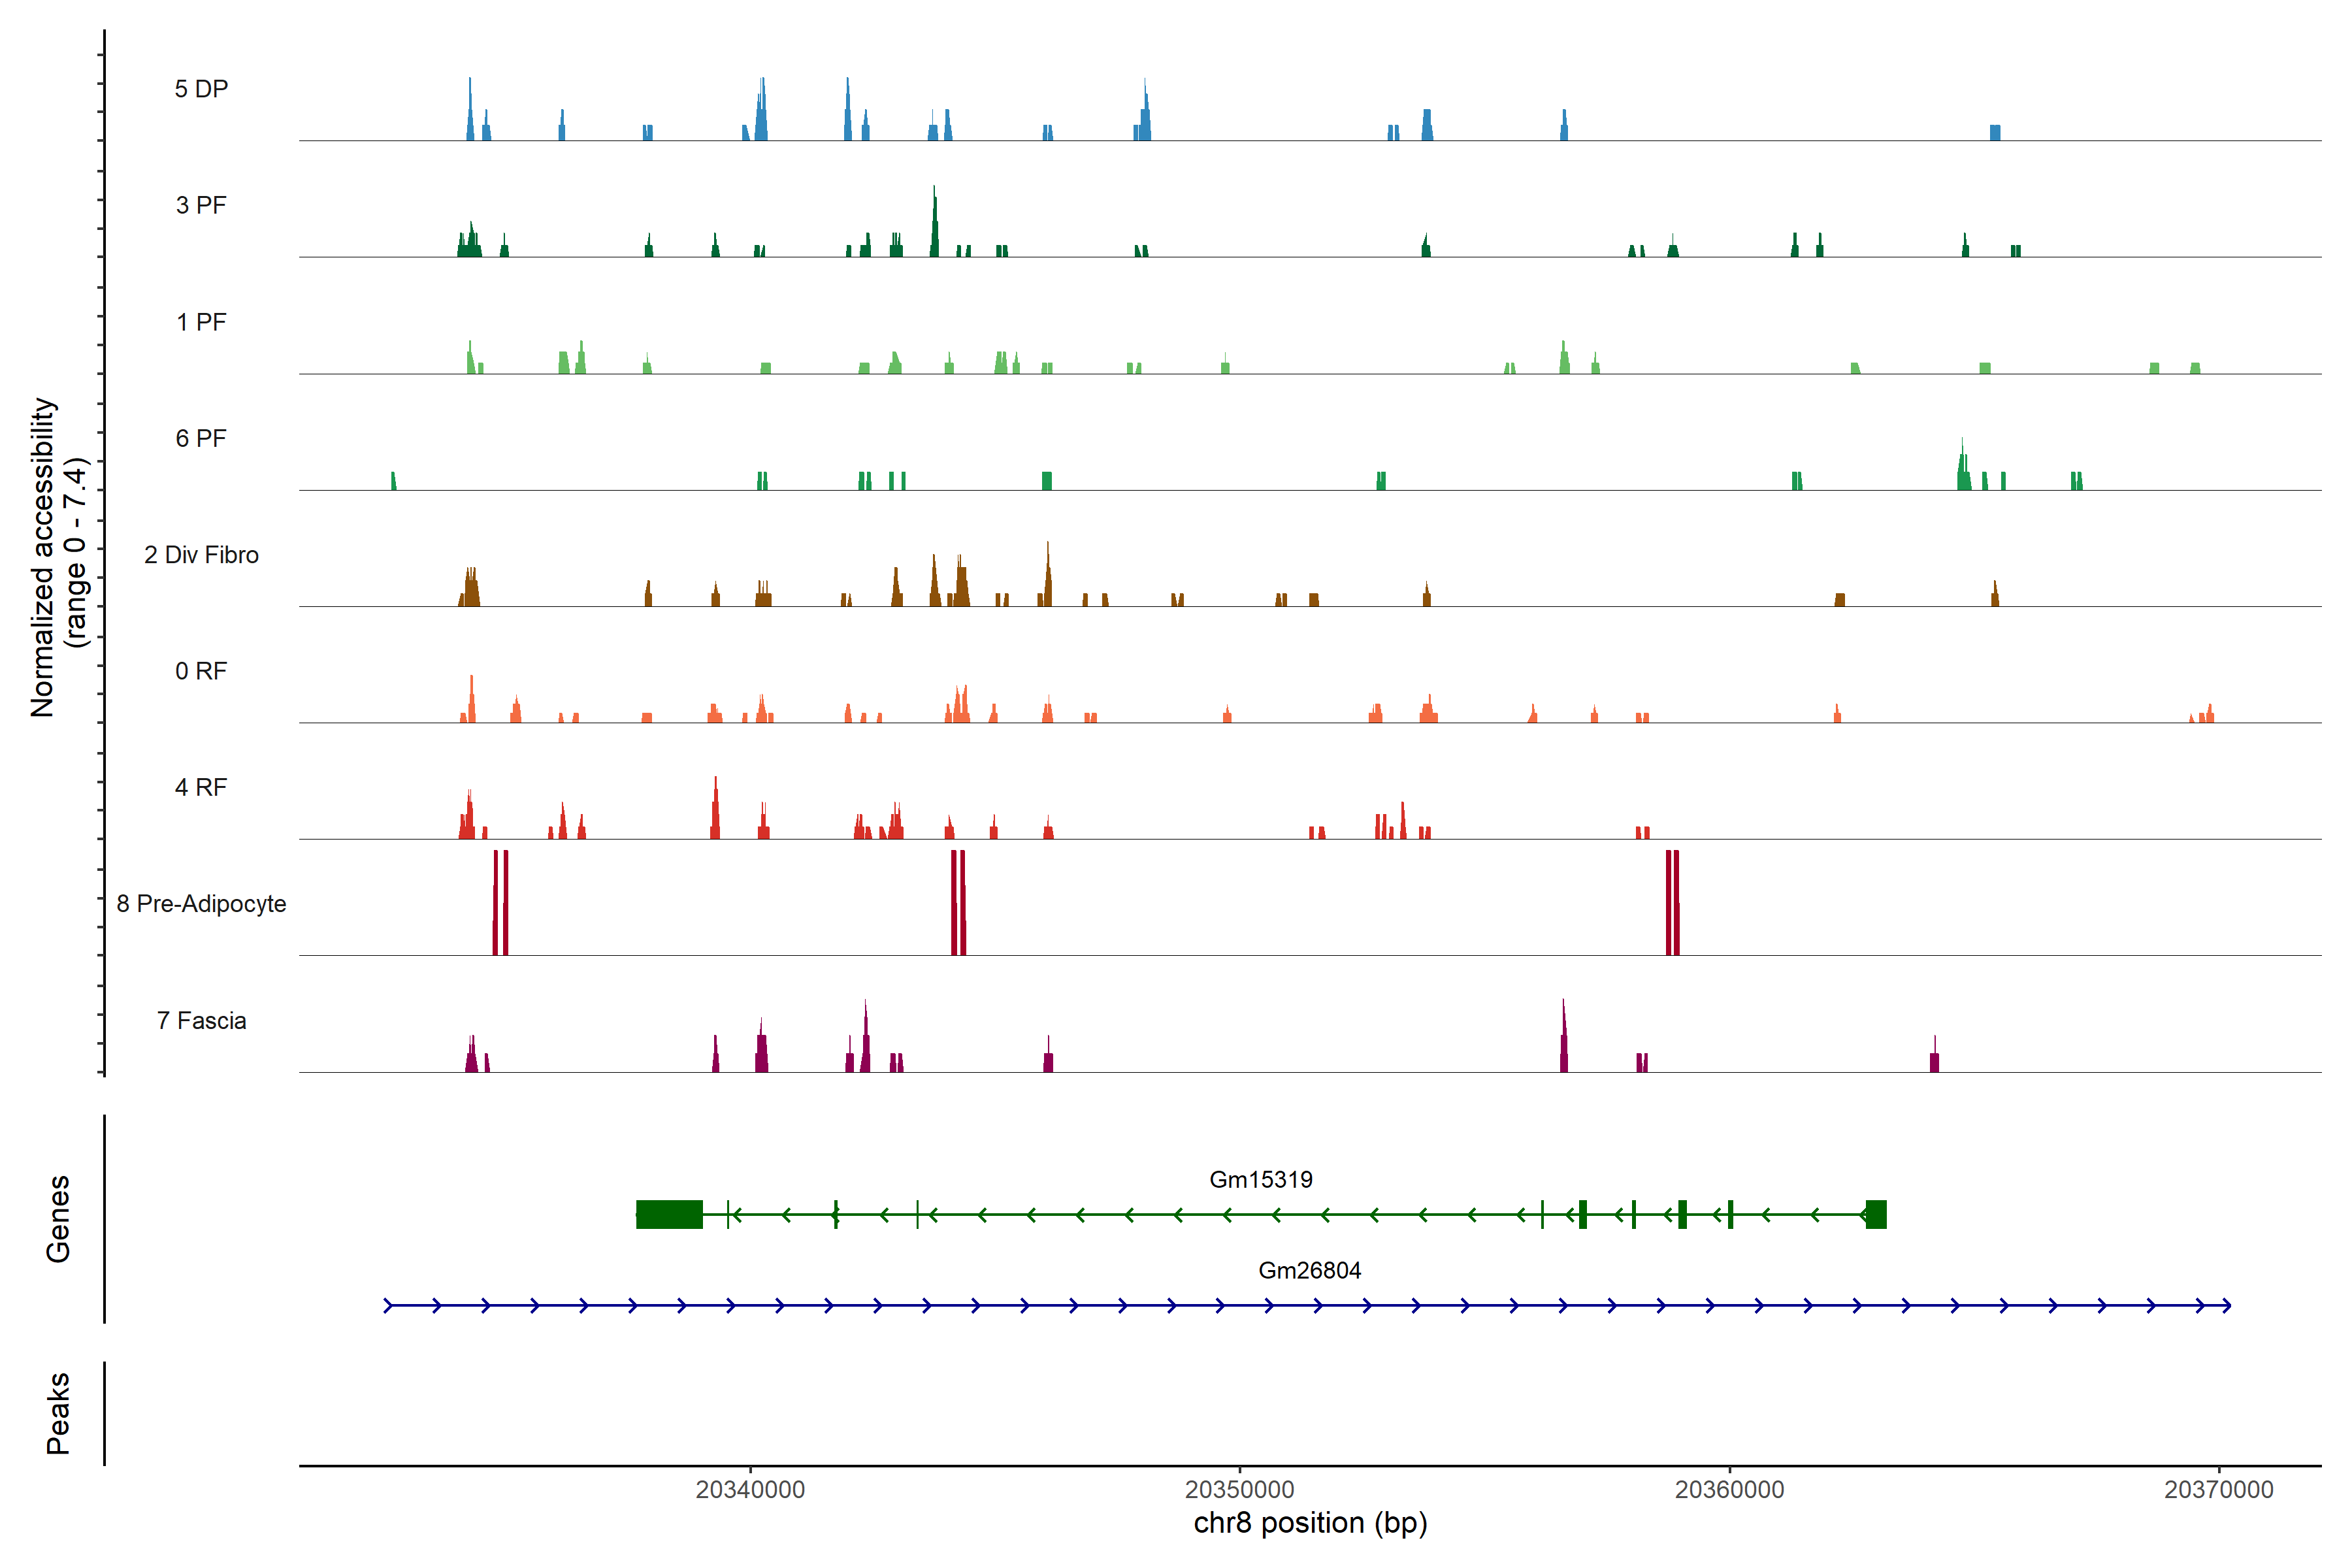The height and width of the screenshot is (1568, 2352).
Task: Click the 1 PF track label
Action: [201, 322]
